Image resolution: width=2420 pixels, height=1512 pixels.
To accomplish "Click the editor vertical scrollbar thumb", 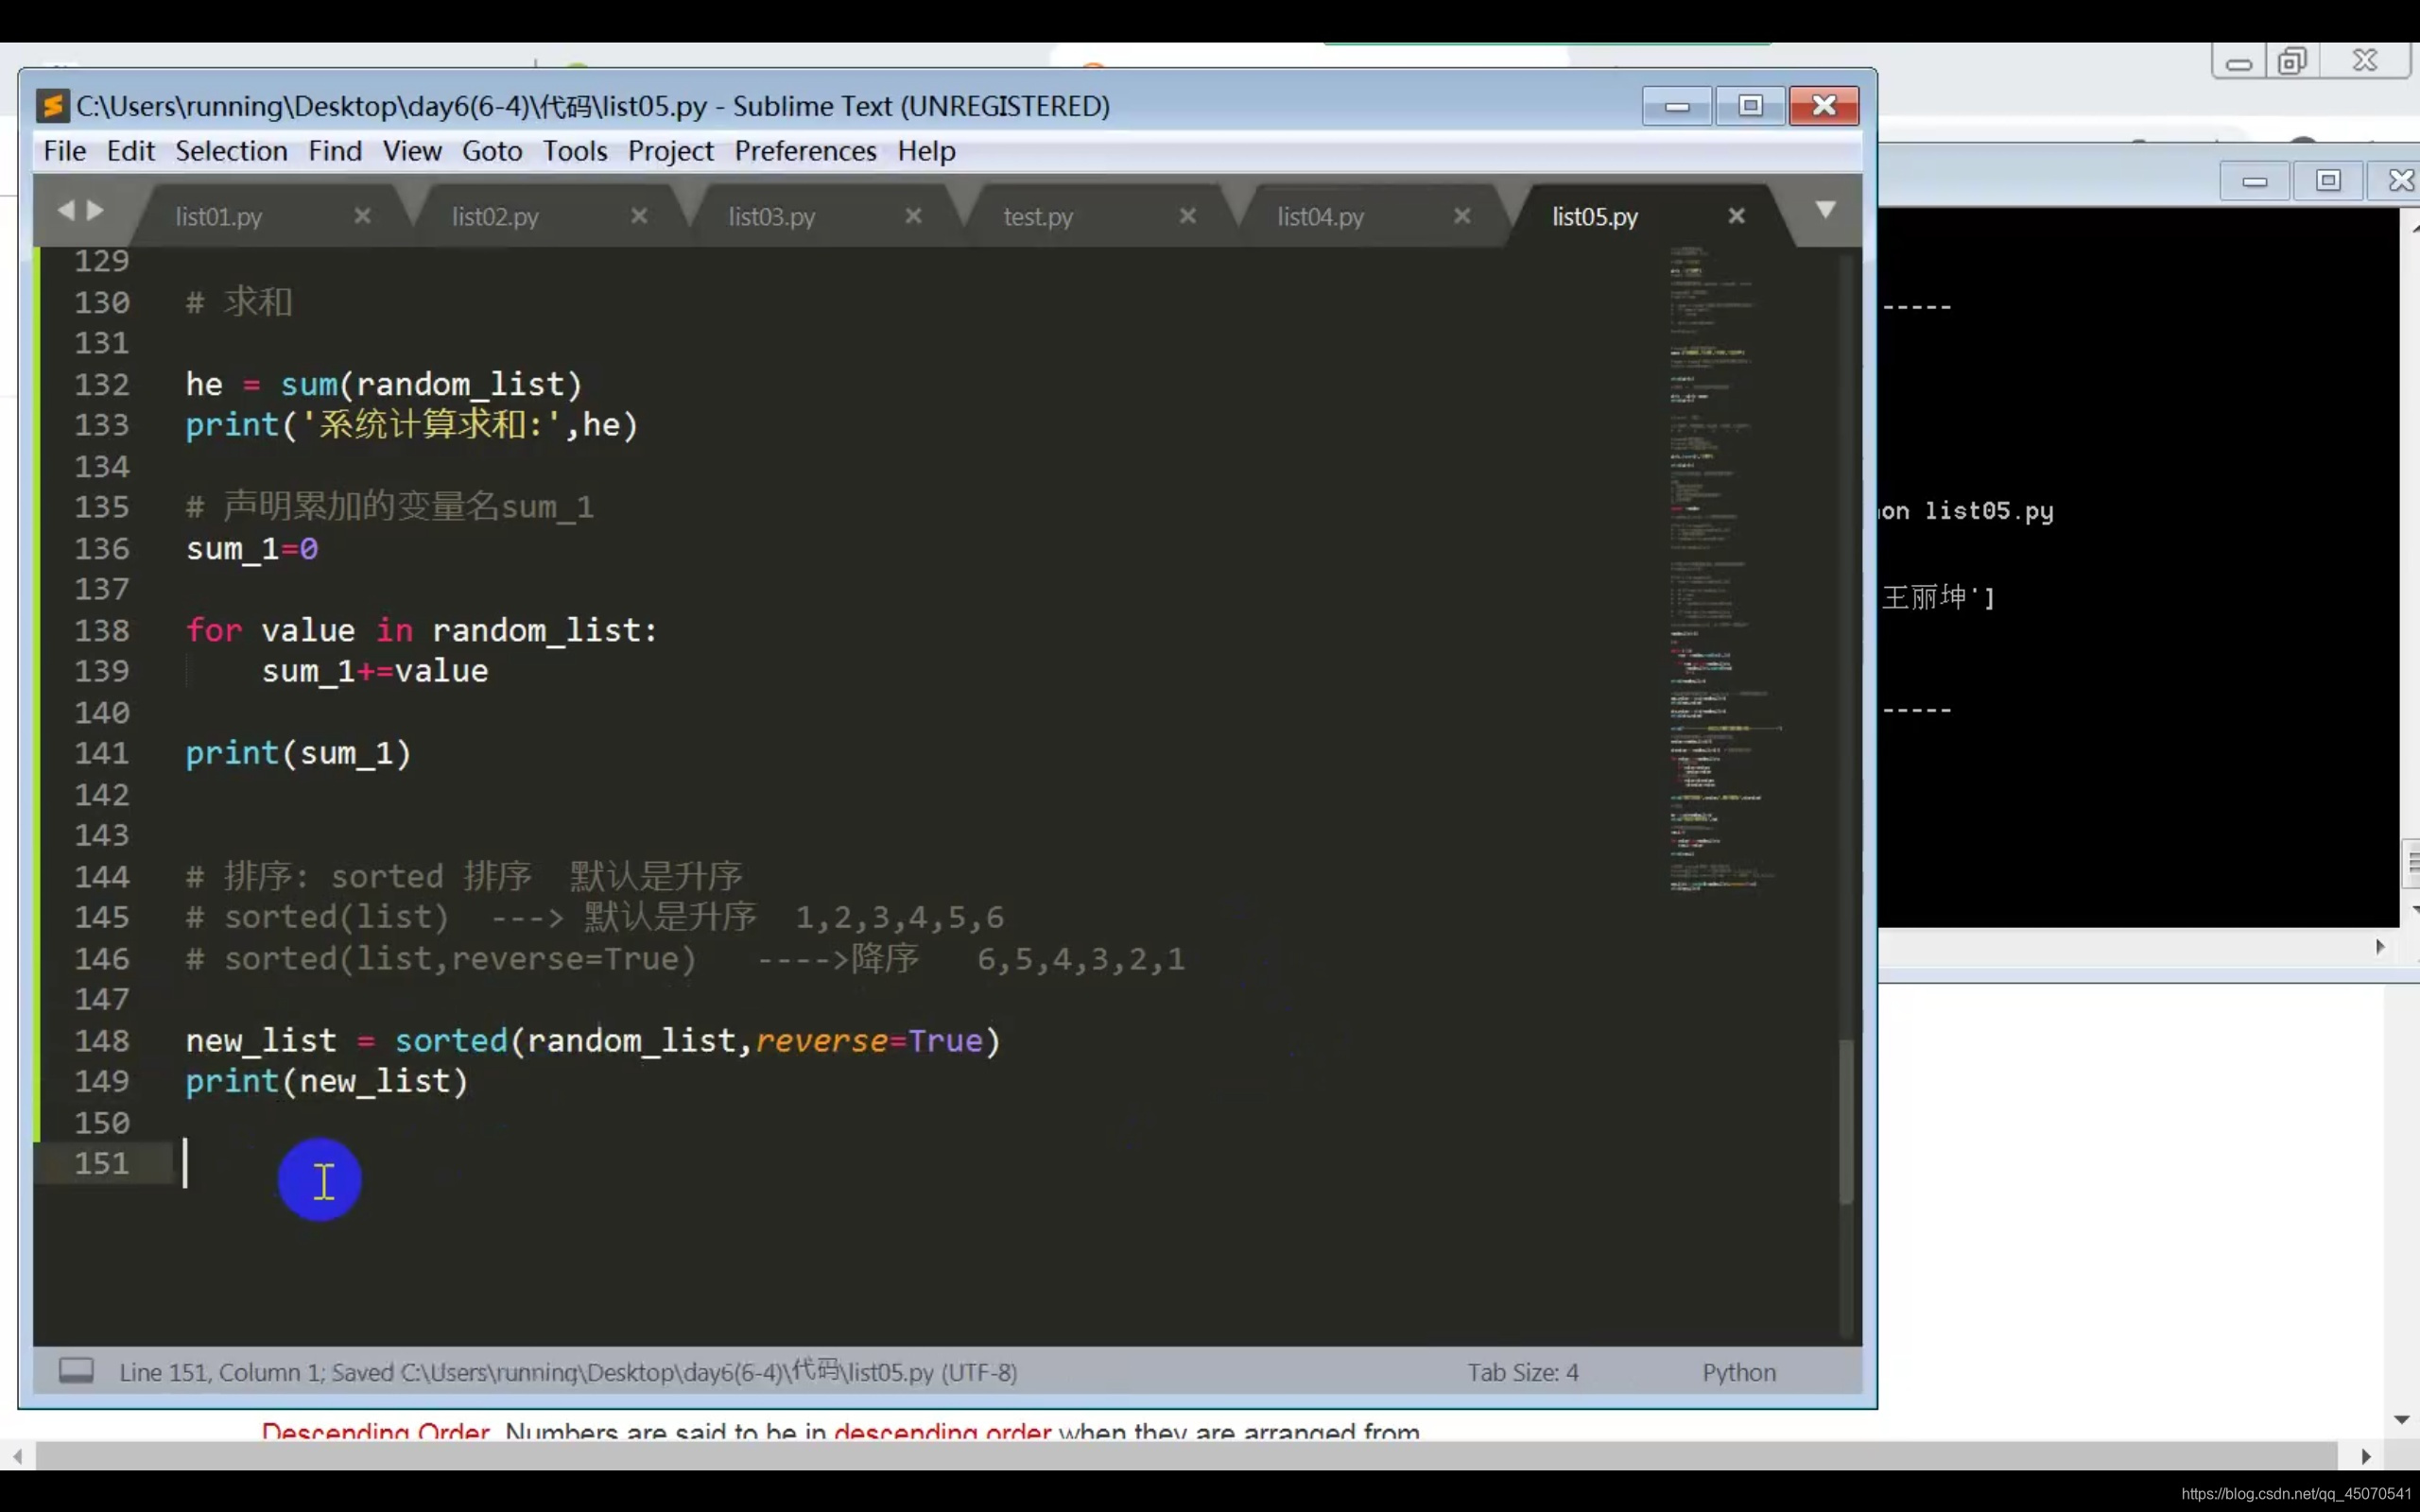I will [x=1846, y=1120].
